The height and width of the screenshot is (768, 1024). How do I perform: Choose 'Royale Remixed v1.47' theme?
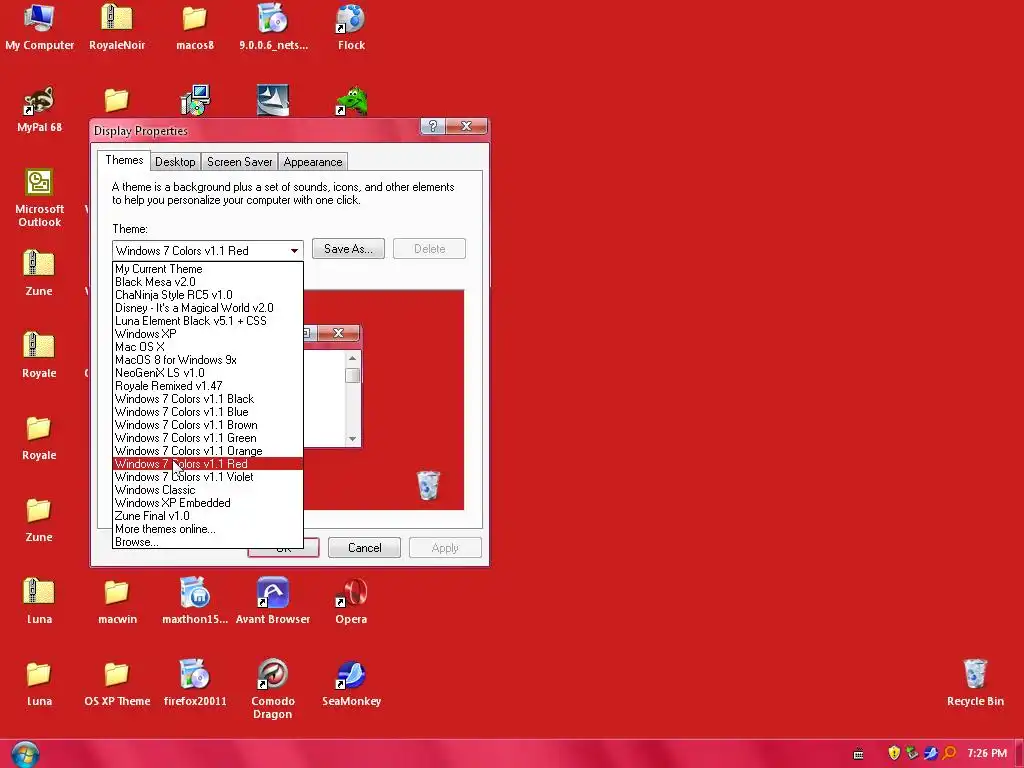208,386
